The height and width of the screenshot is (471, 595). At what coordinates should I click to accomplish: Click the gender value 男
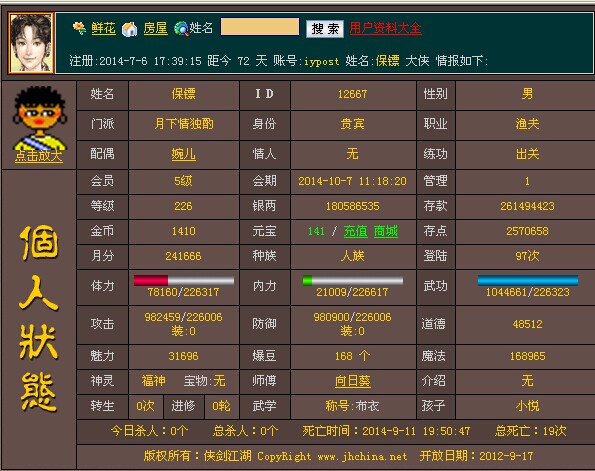pos(527,94)
